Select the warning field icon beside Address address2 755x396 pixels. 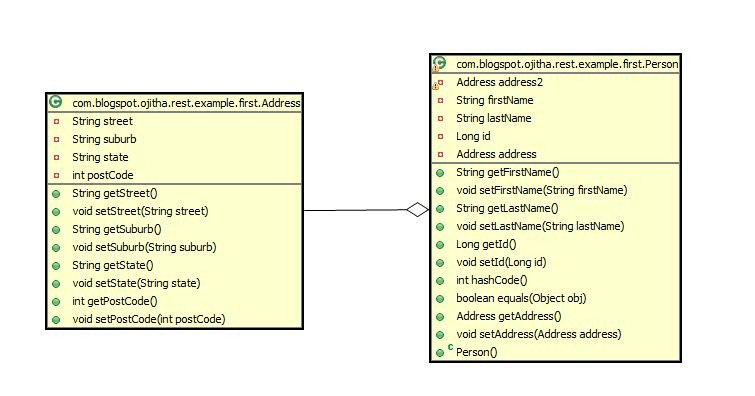click(438, 84)
